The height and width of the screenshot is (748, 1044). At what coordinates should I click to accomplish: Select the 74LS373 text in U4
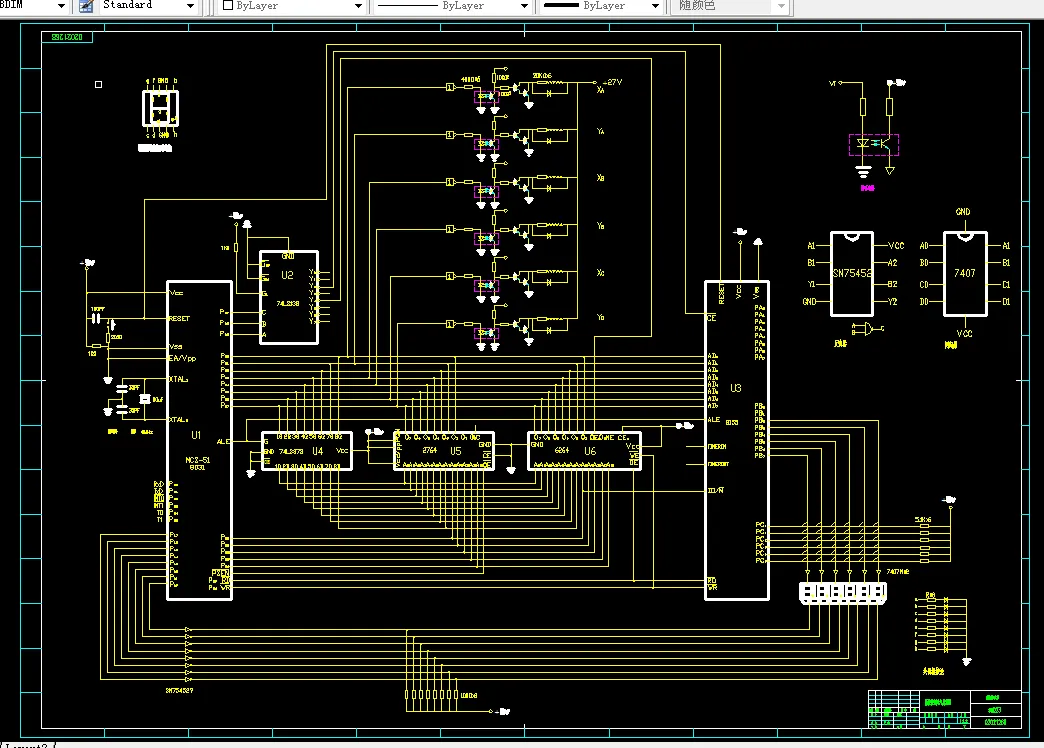291,451
